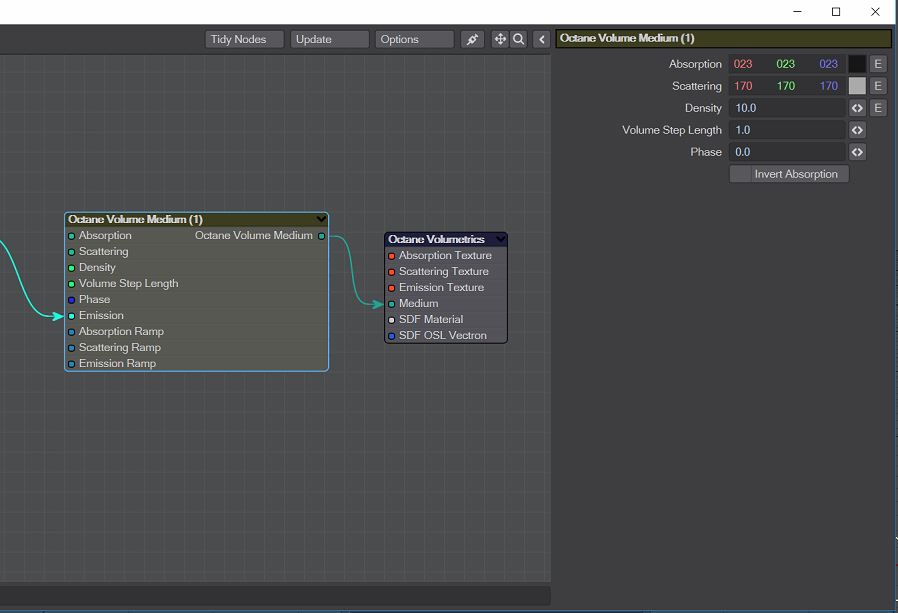
Task: Click the Update button
Action: click(x=329, y=39)
